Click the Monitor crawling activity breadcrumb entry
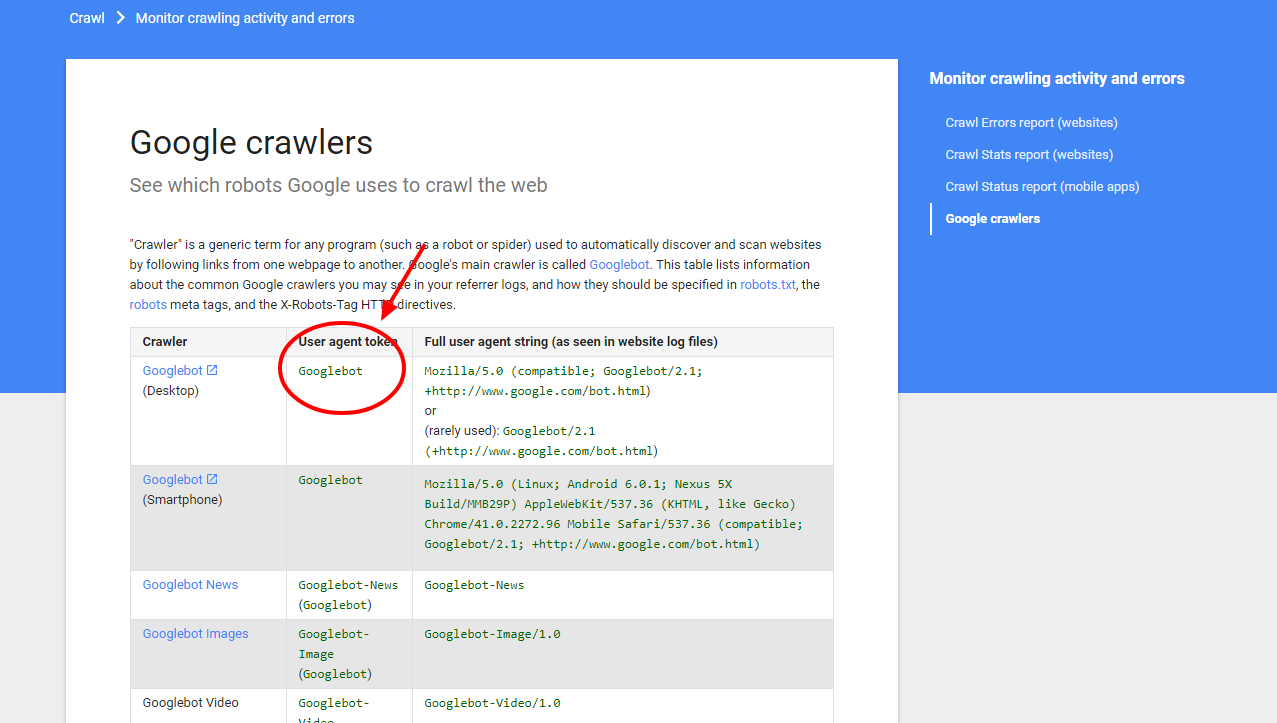This screenshot has width=1277, height=723. point(244,17)
